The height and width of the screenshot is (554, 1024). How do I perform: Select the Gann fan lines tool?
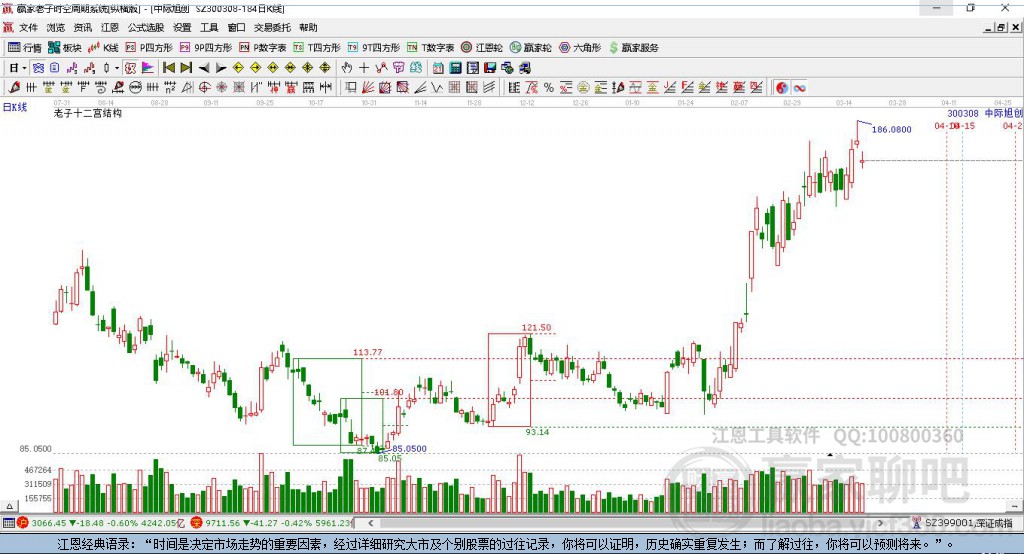[368, 87]
